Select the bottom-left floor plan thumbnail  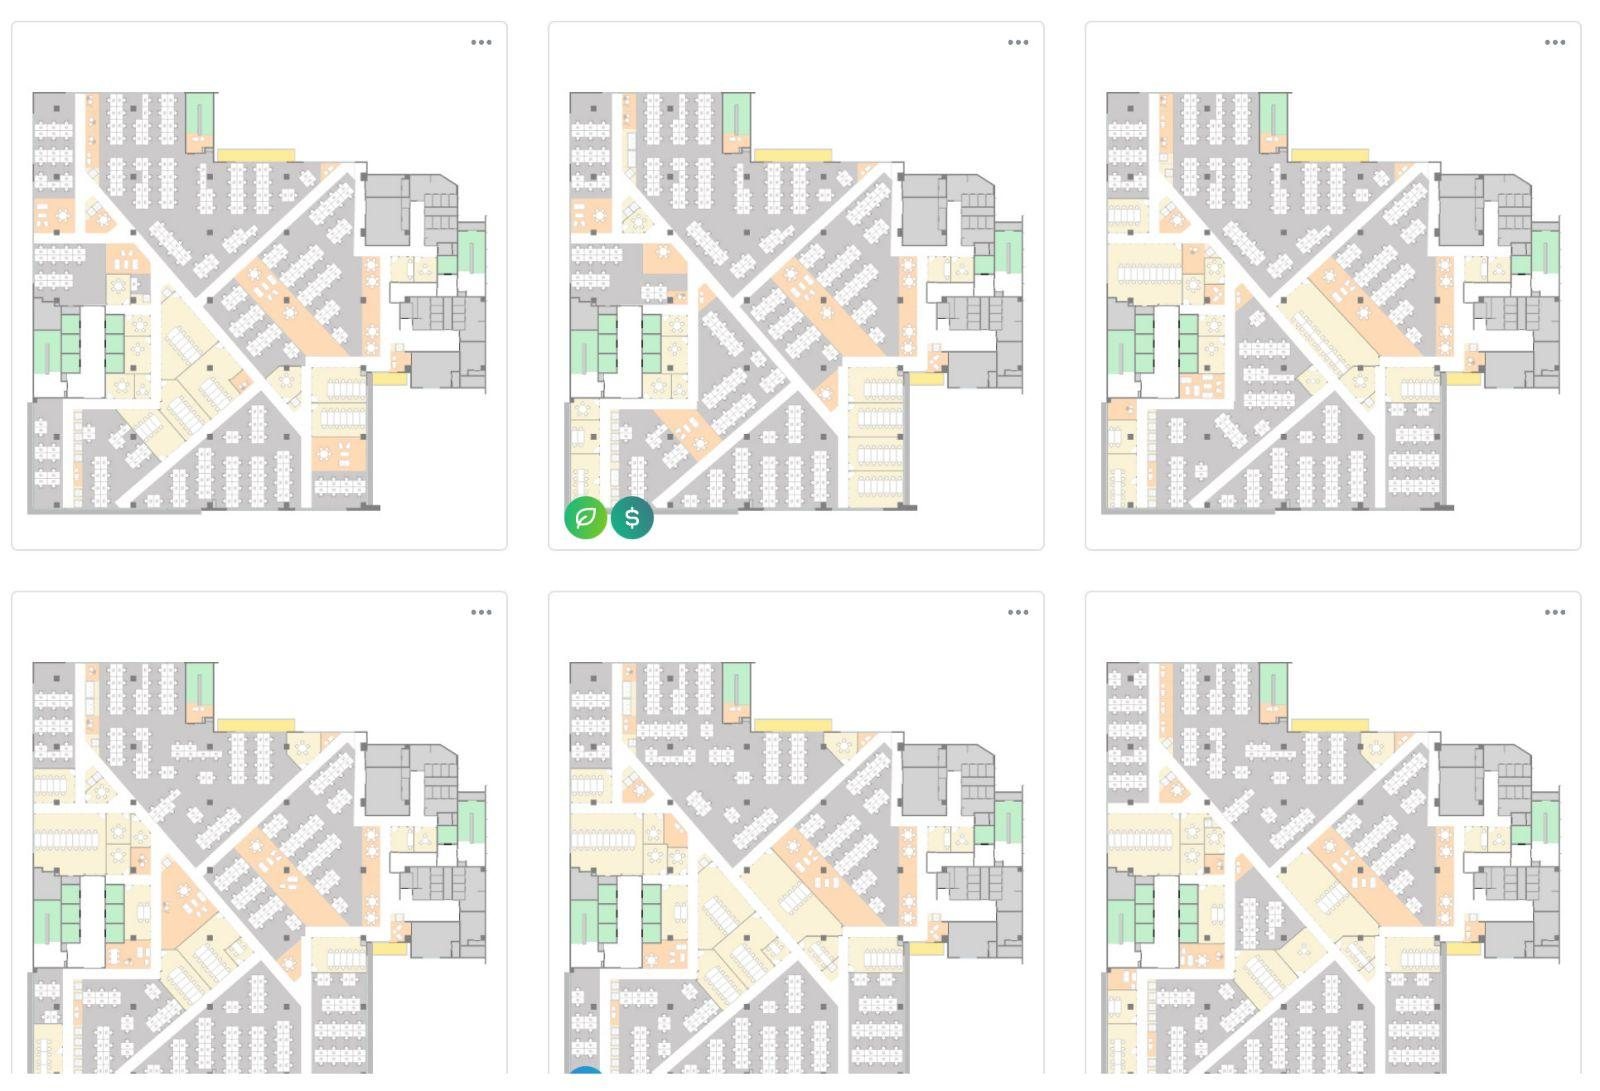coord(259,867)
